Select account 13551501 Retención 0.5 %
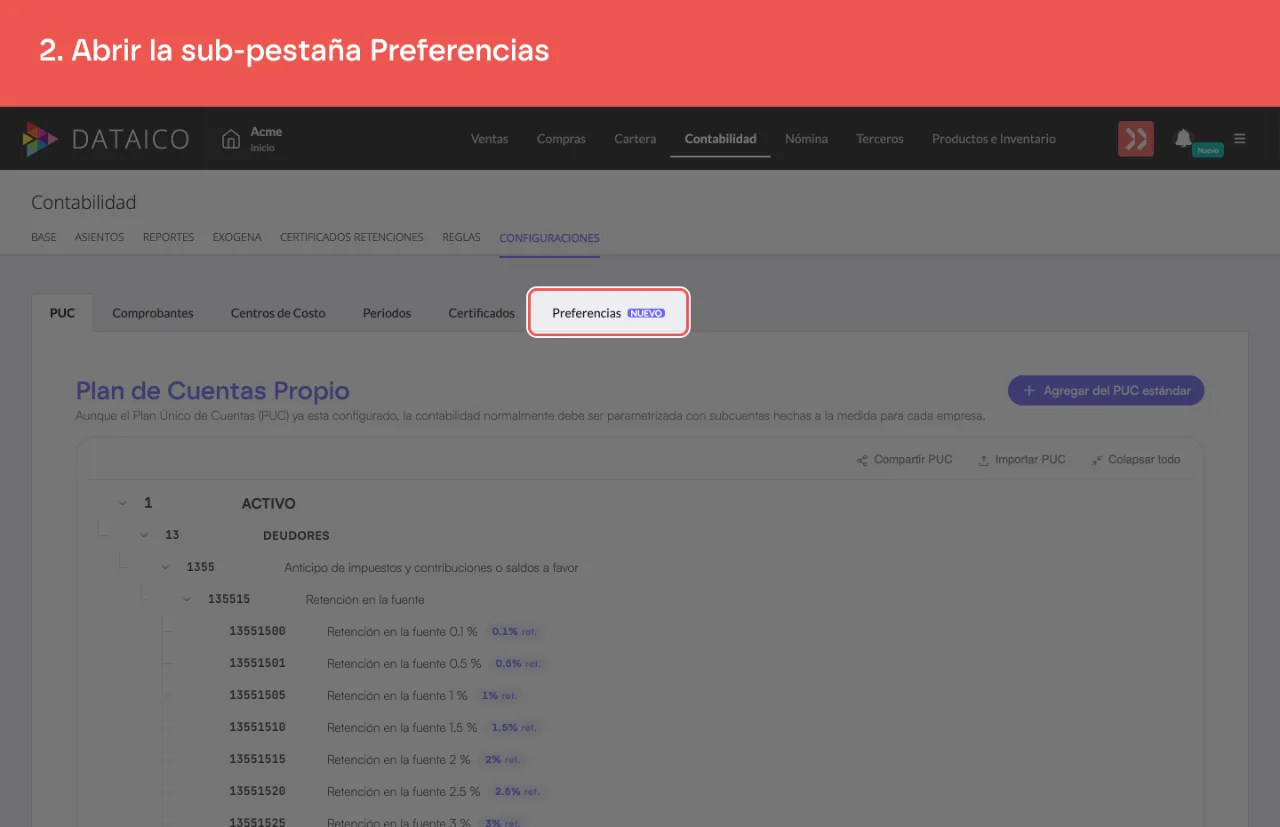This screenshot has width=1280, height=827. point(355,663)
